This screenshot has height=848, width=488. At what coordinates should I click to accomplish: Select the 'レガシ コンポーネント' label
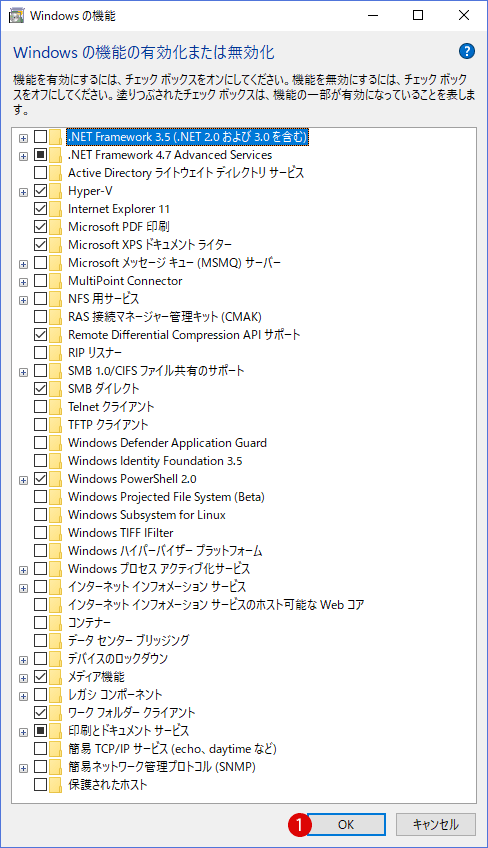tap(115, 694)
